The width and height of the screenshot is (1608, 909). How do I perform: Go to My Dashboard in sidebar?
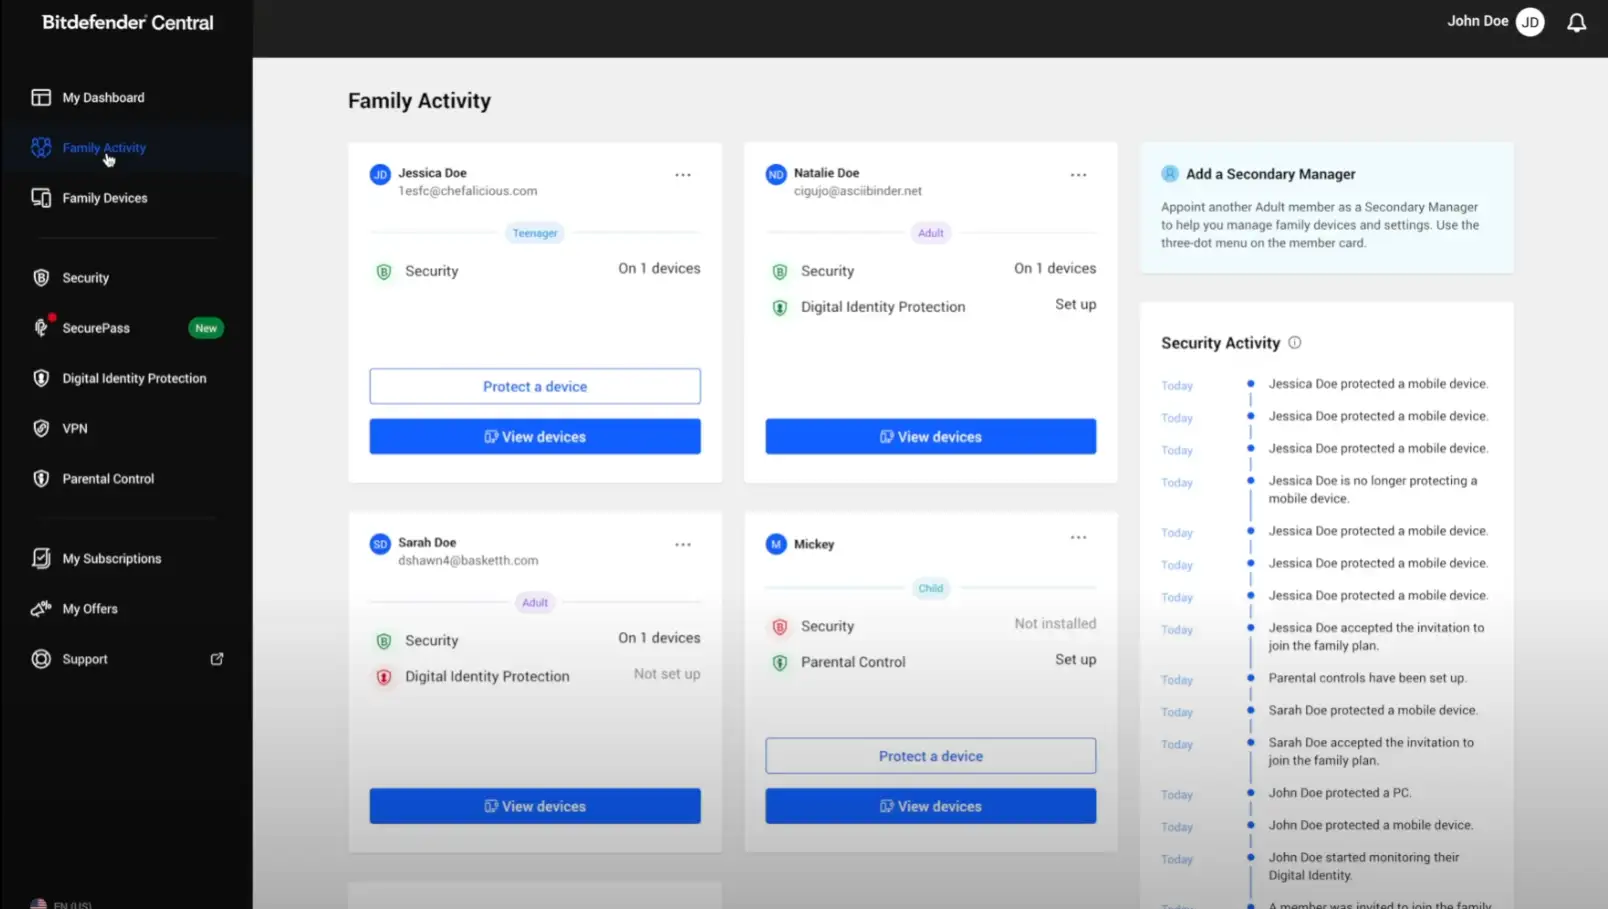point(103,98)
